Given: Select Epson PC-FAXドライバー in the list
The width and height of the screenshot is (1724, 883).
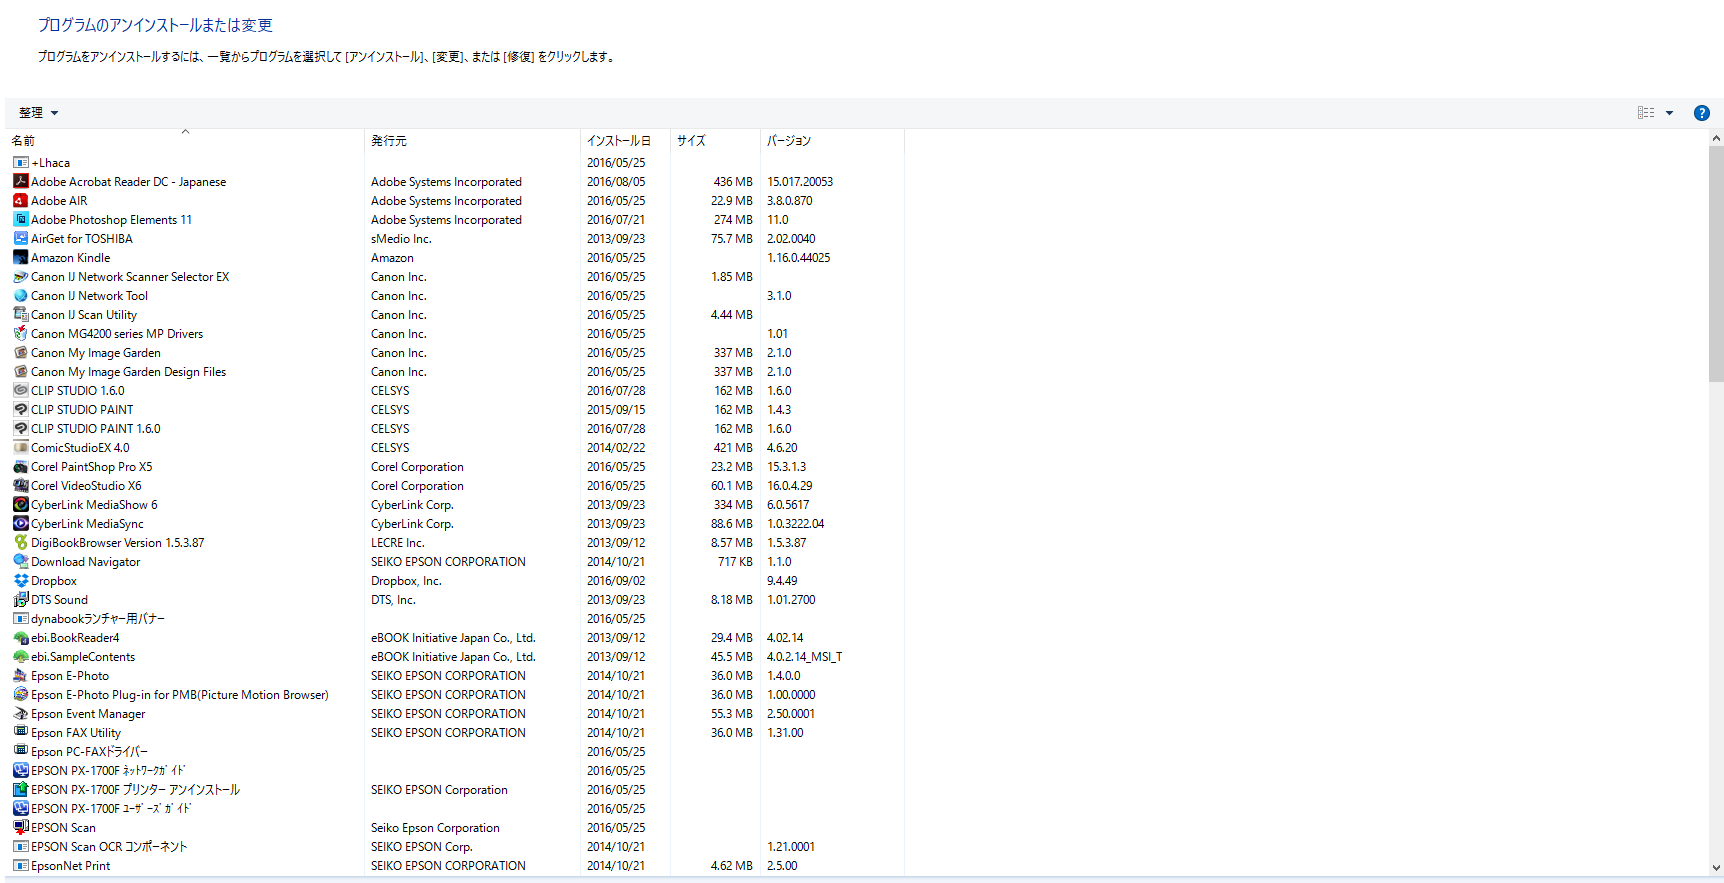Looking at the screenshot, I should coord(89,752).
